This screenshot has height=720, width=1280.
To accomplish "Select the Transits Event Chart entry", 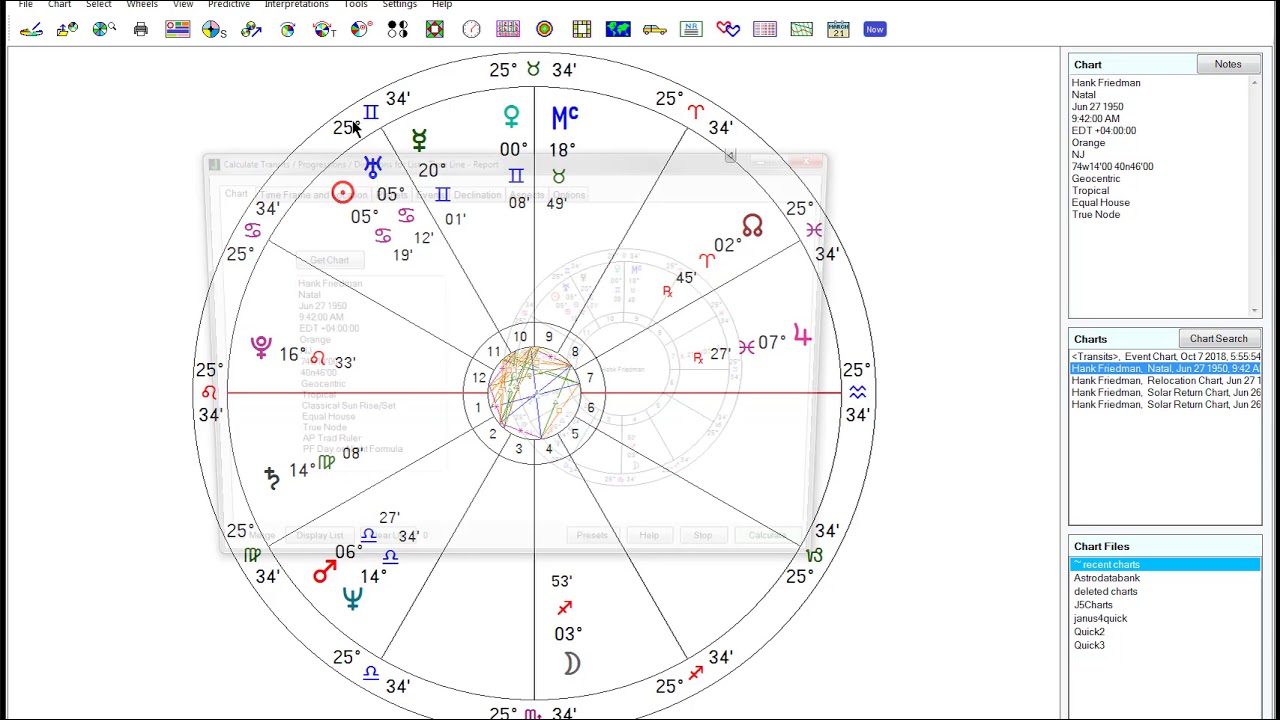I will (1165, 356).
